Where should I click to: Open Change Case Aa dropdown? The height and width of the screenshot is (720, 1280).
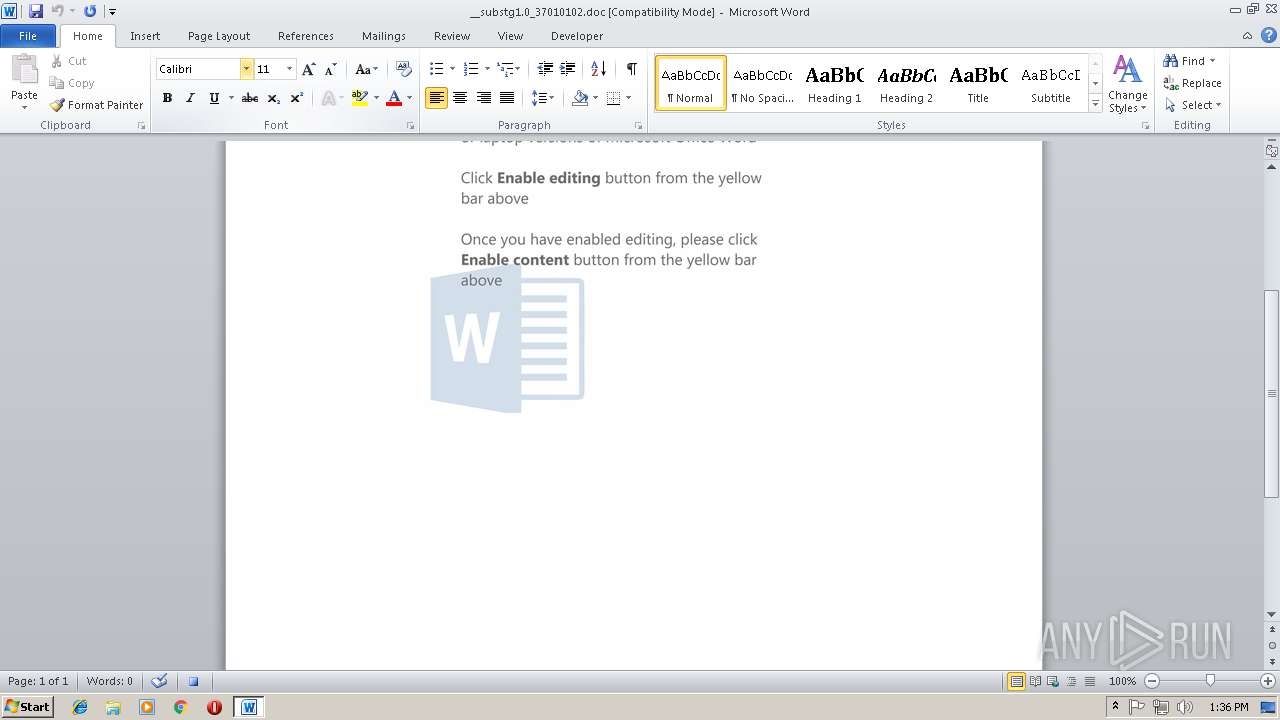tap(366, 69)
